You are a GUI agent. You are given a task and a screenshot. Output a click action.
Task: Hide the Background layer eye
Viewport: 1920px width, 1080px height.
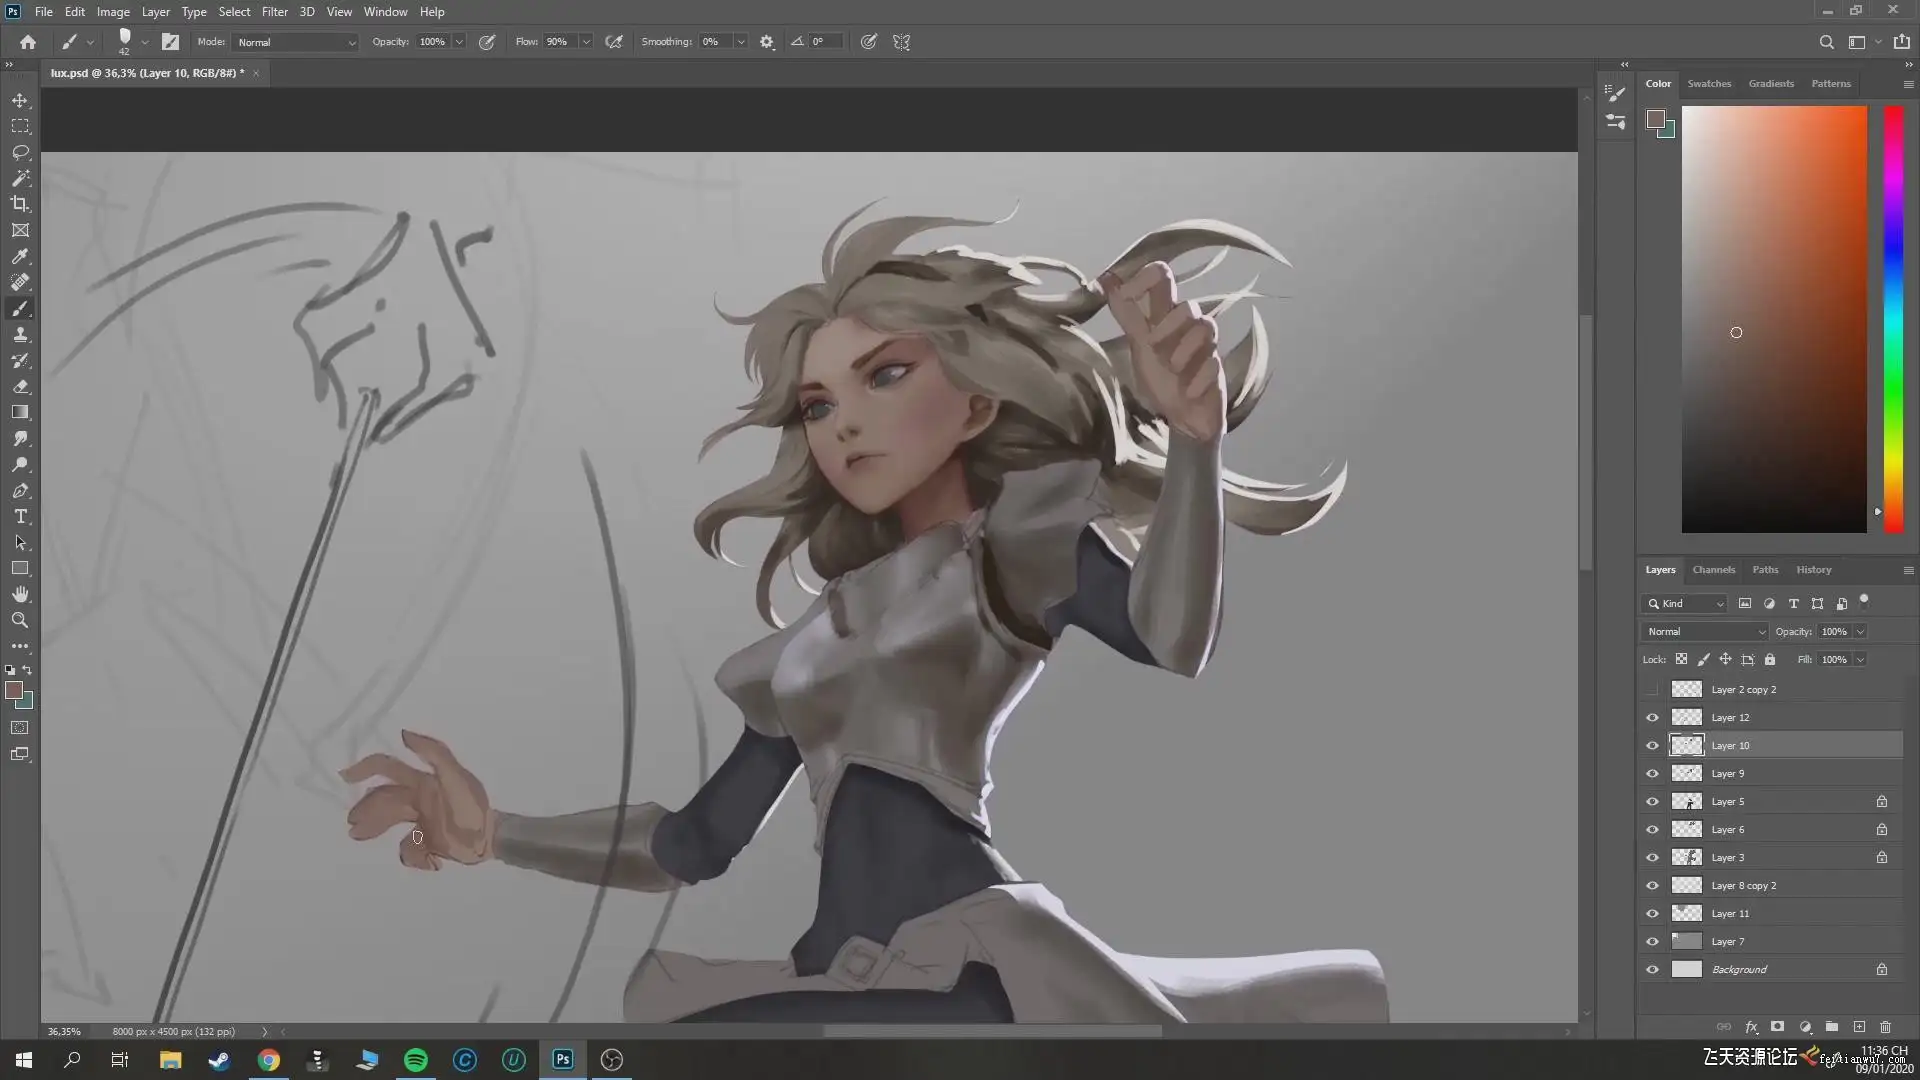[x=1652, y=970]
